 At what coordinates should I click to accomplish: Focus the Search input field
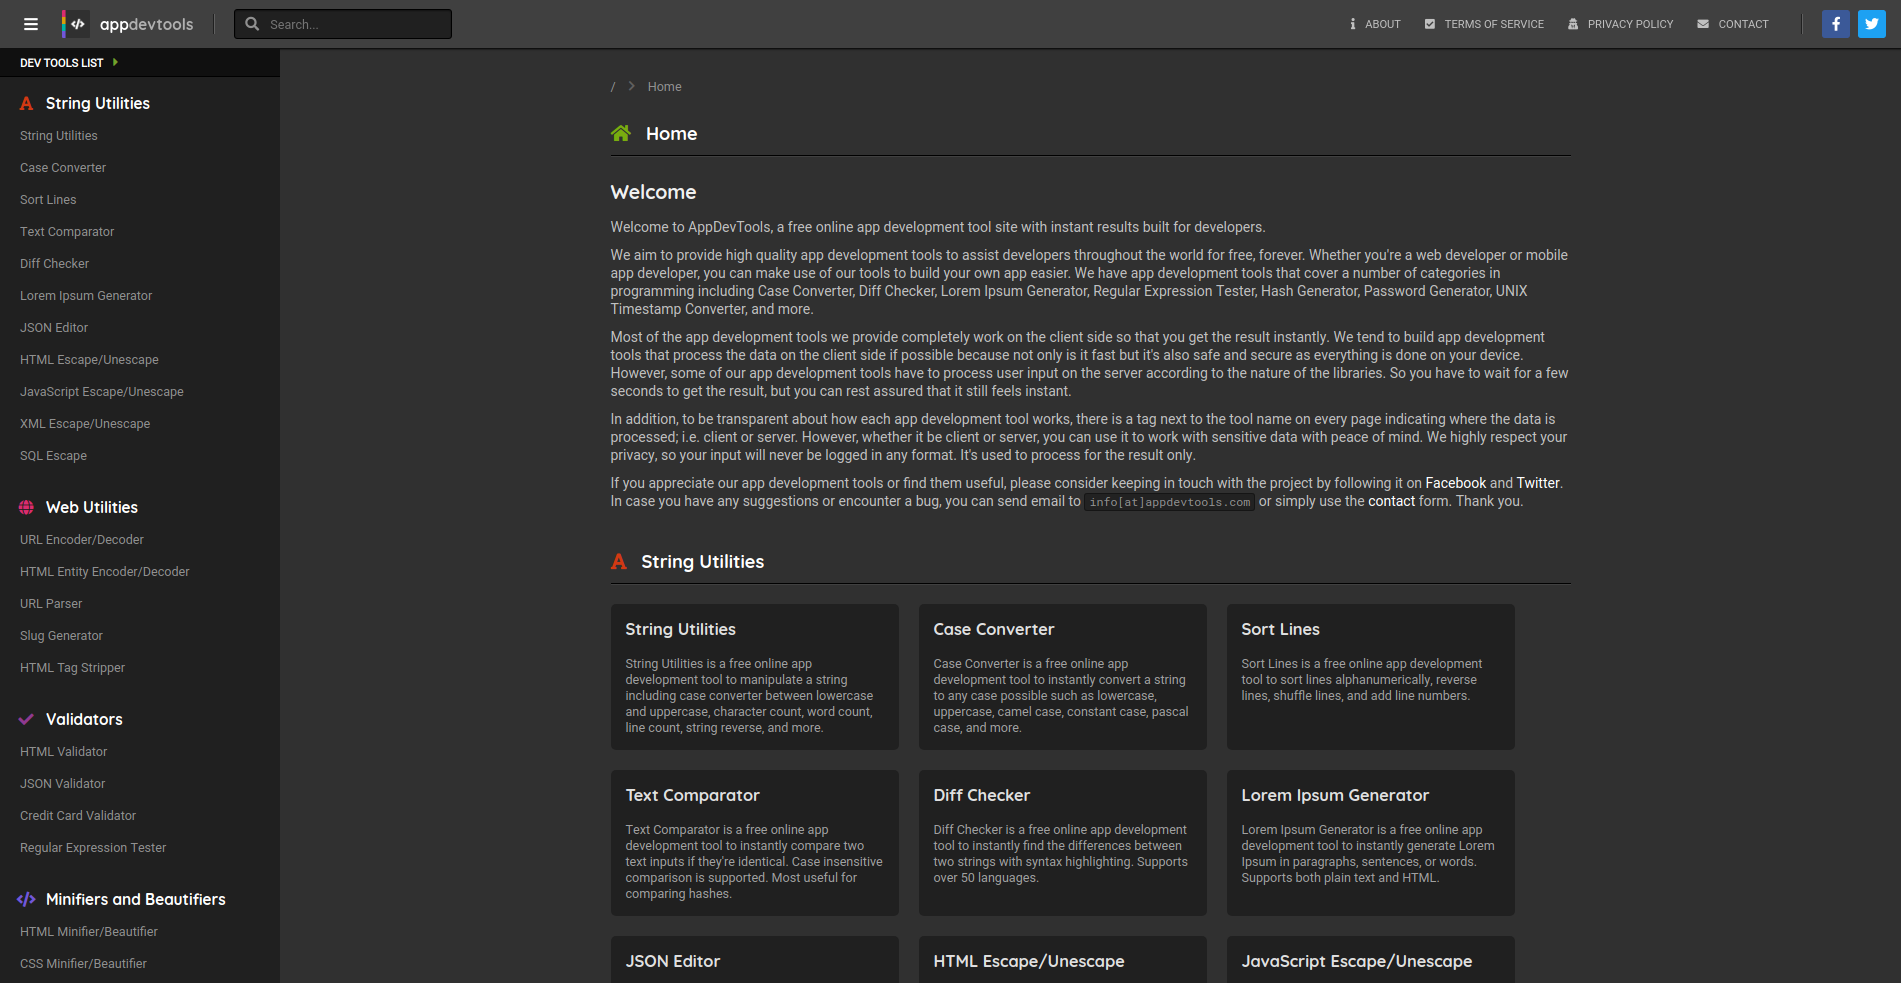coord(343,24)
